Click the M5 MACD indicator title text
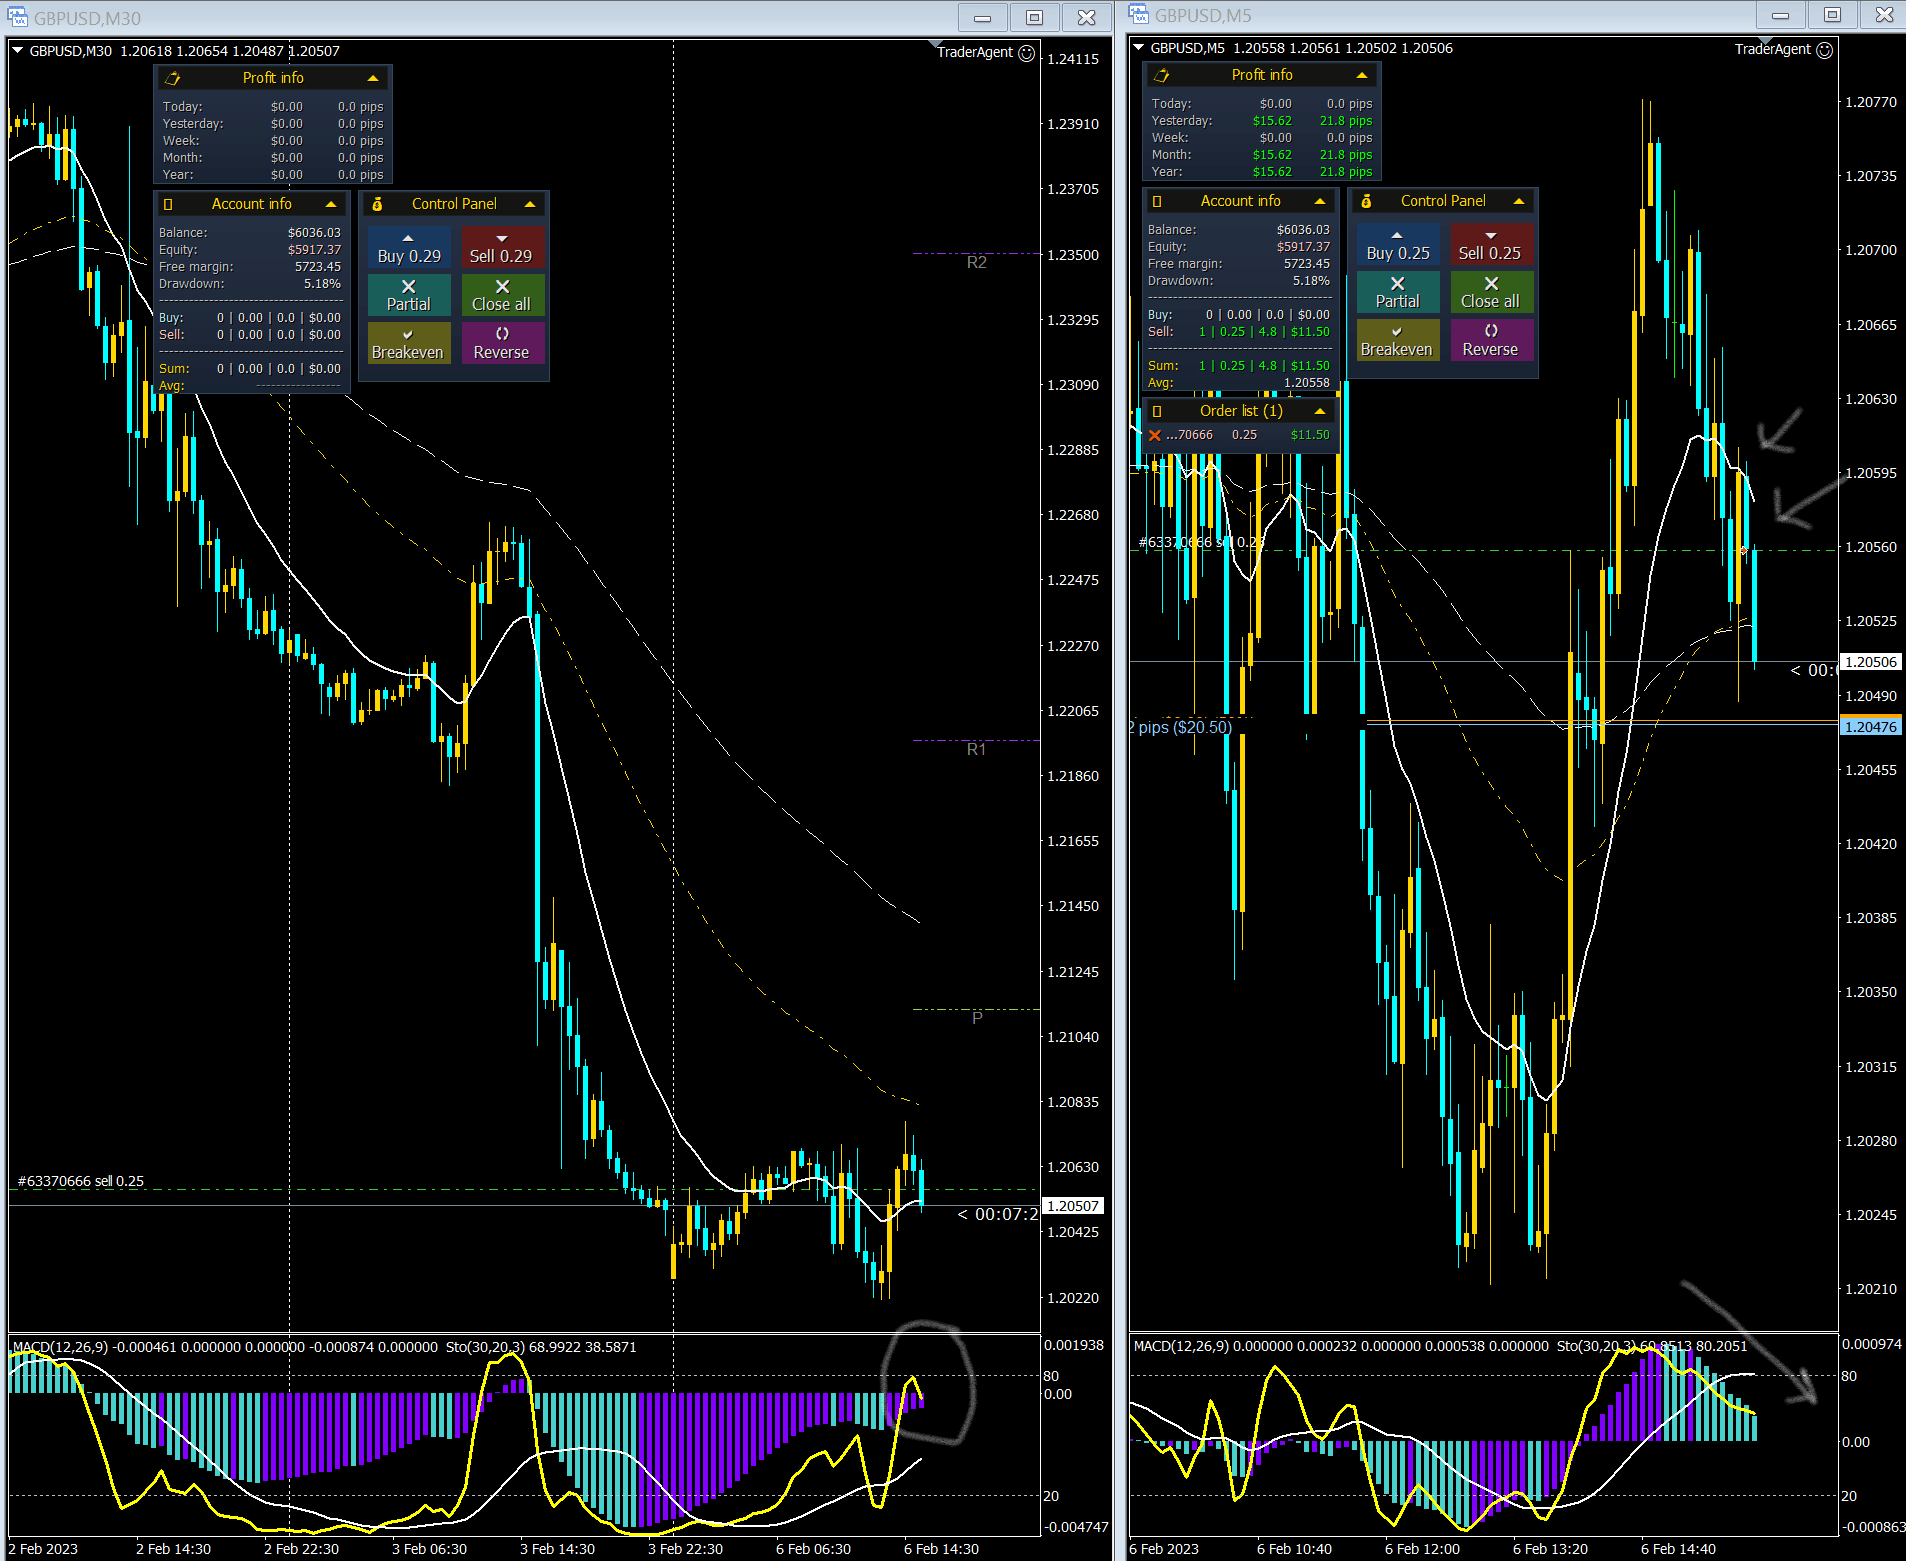 (1341, 1346)
